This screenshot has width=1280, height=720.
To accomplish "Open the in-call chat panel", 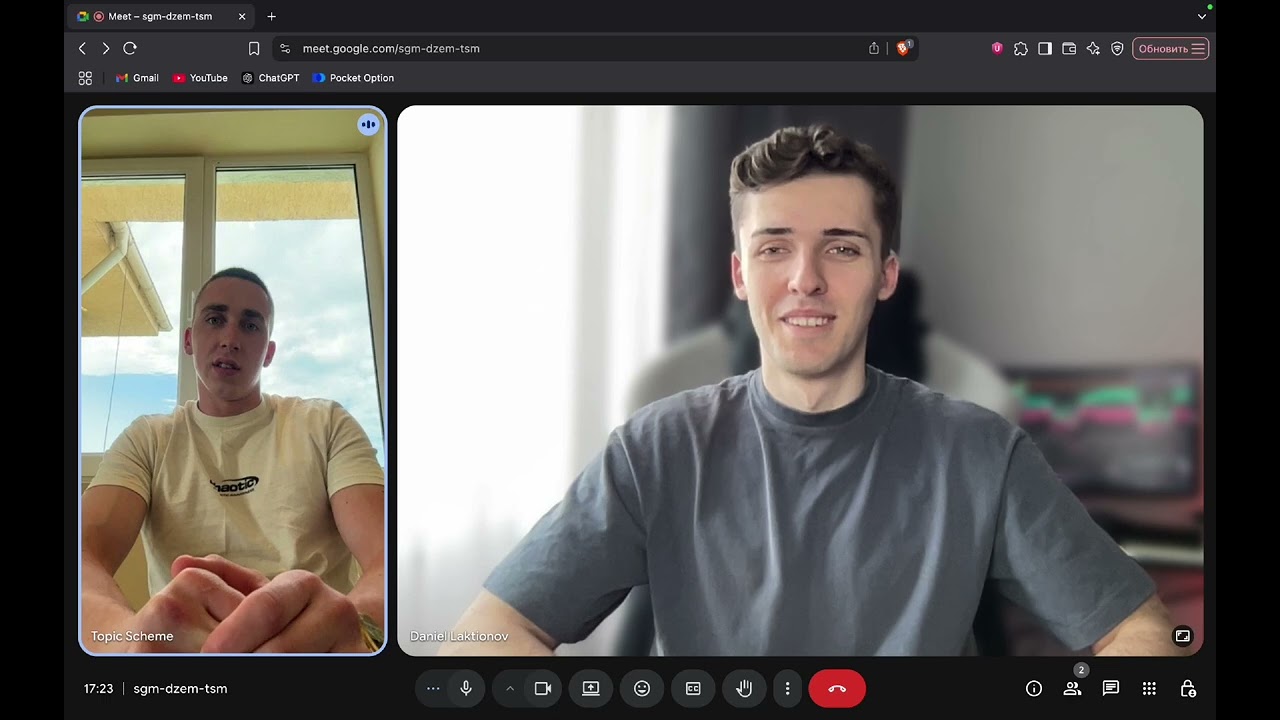I will [x=1111, y=688].
